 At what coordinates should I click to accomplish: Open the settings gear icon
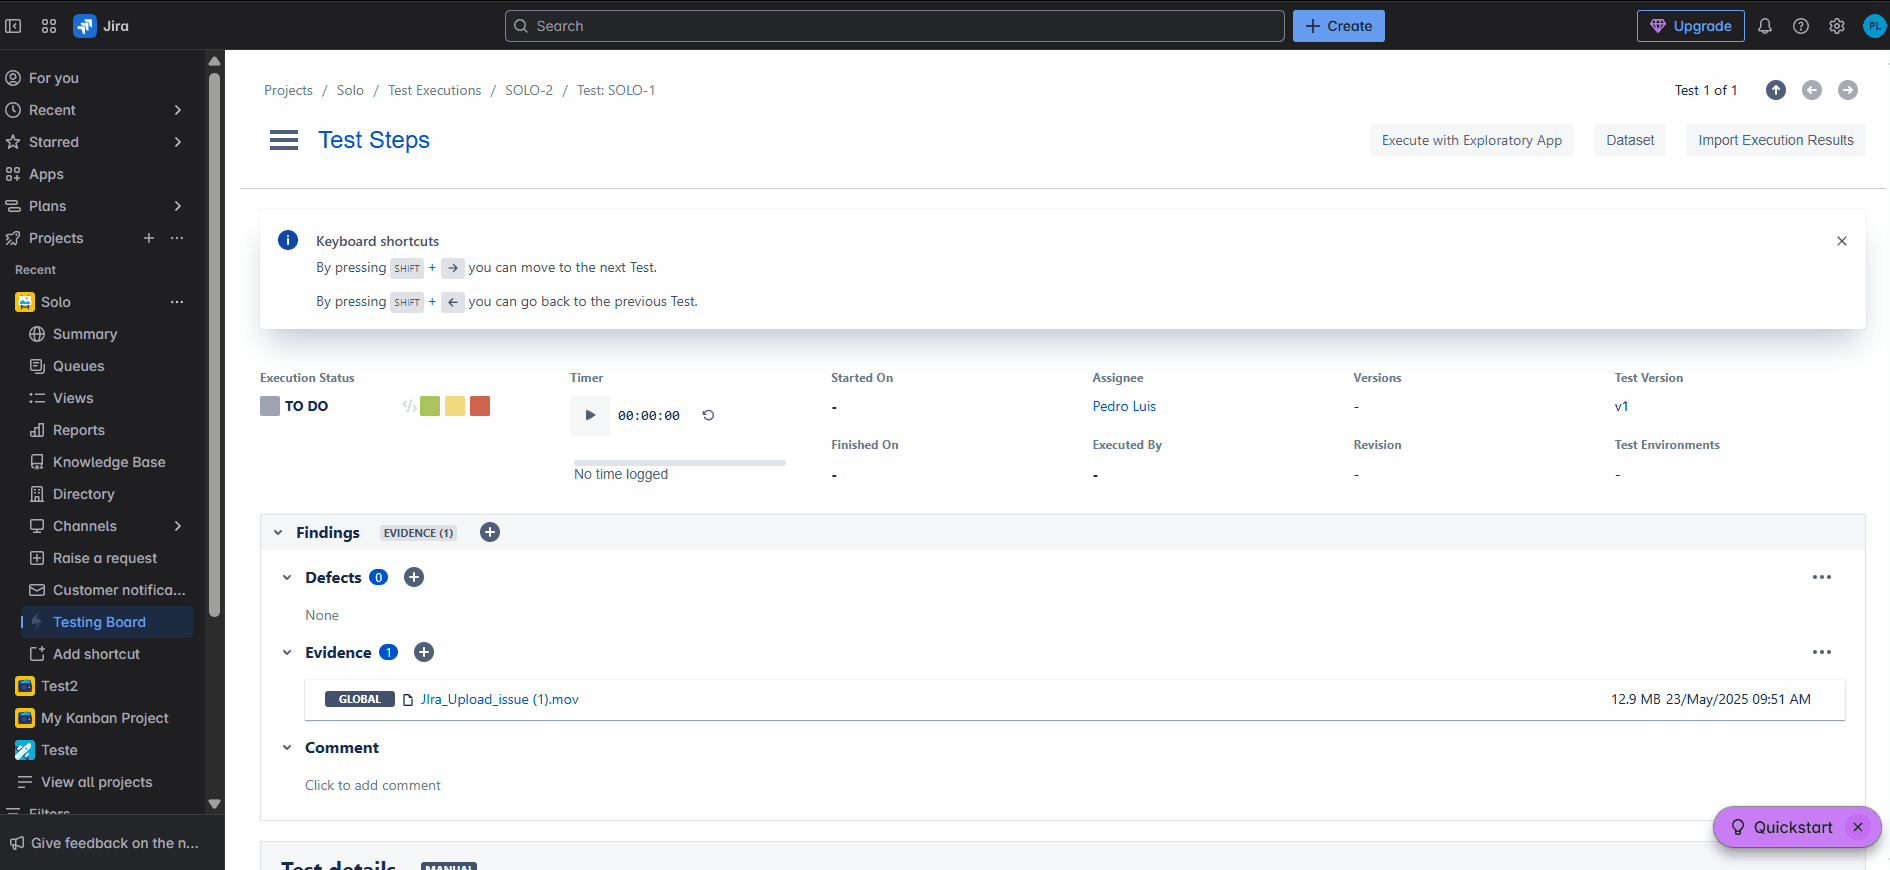(x=1837, y=26)
